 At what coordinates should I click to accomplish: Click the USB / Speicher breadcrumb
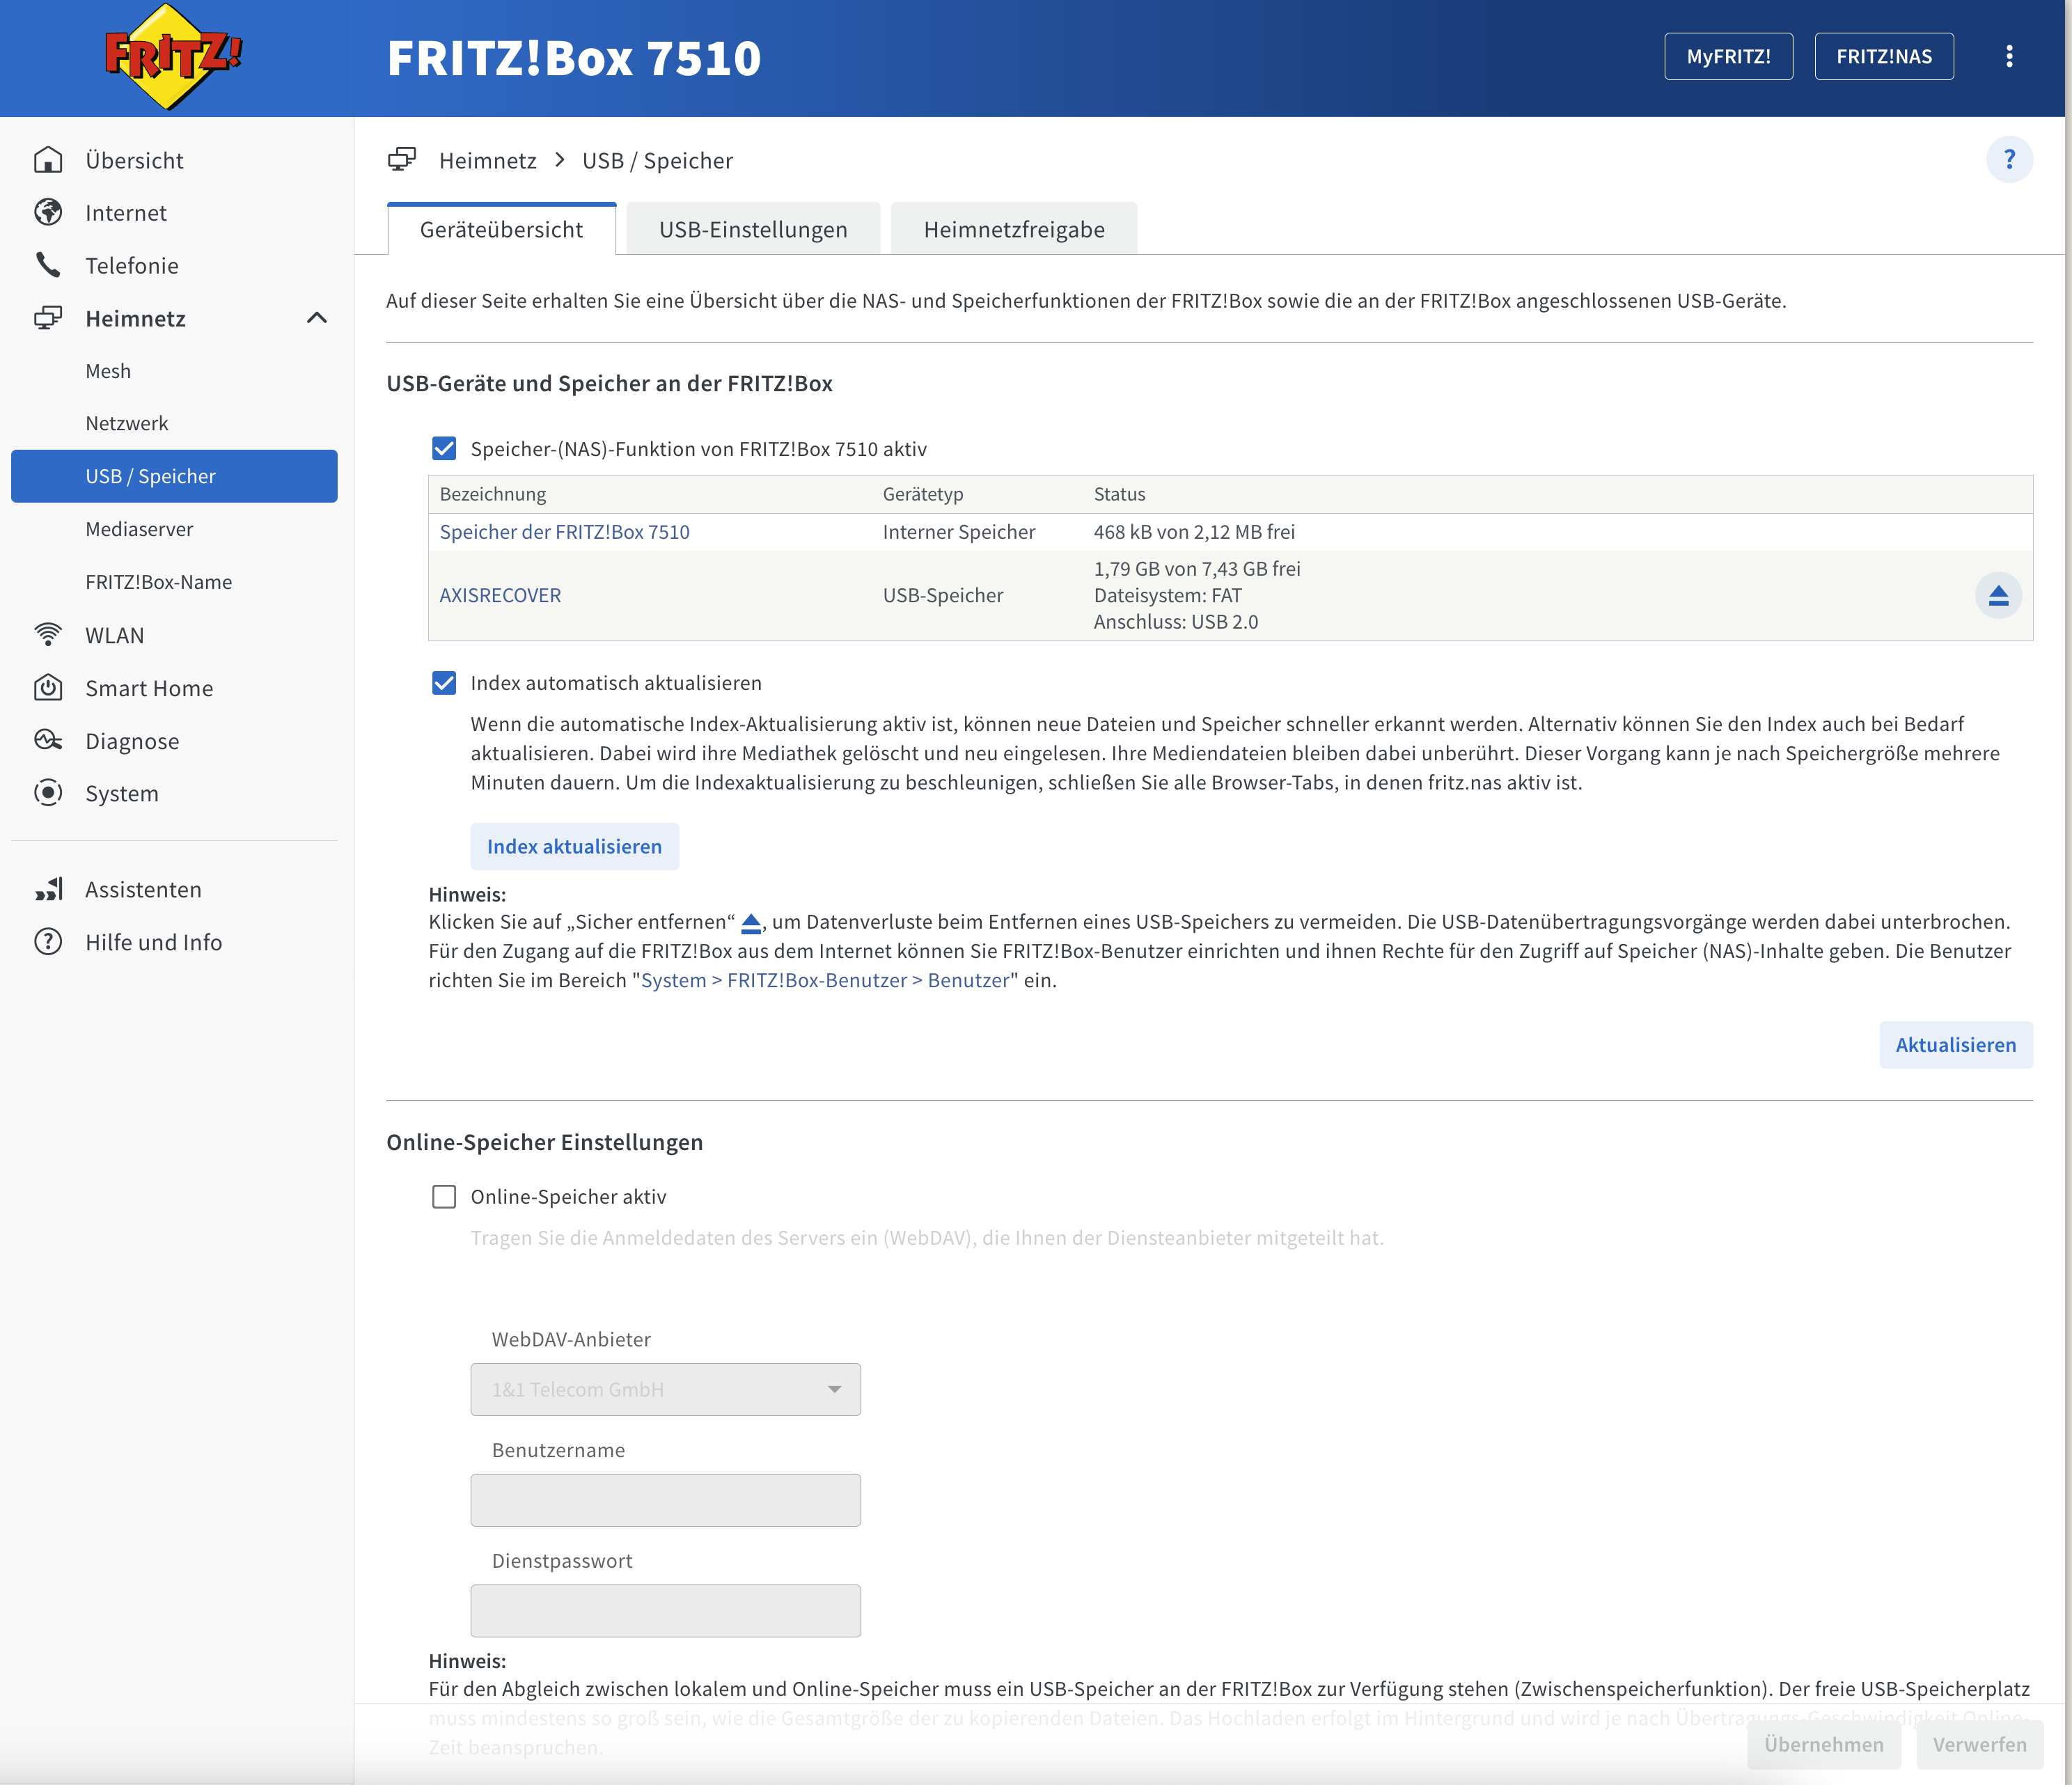coord(657,160)
